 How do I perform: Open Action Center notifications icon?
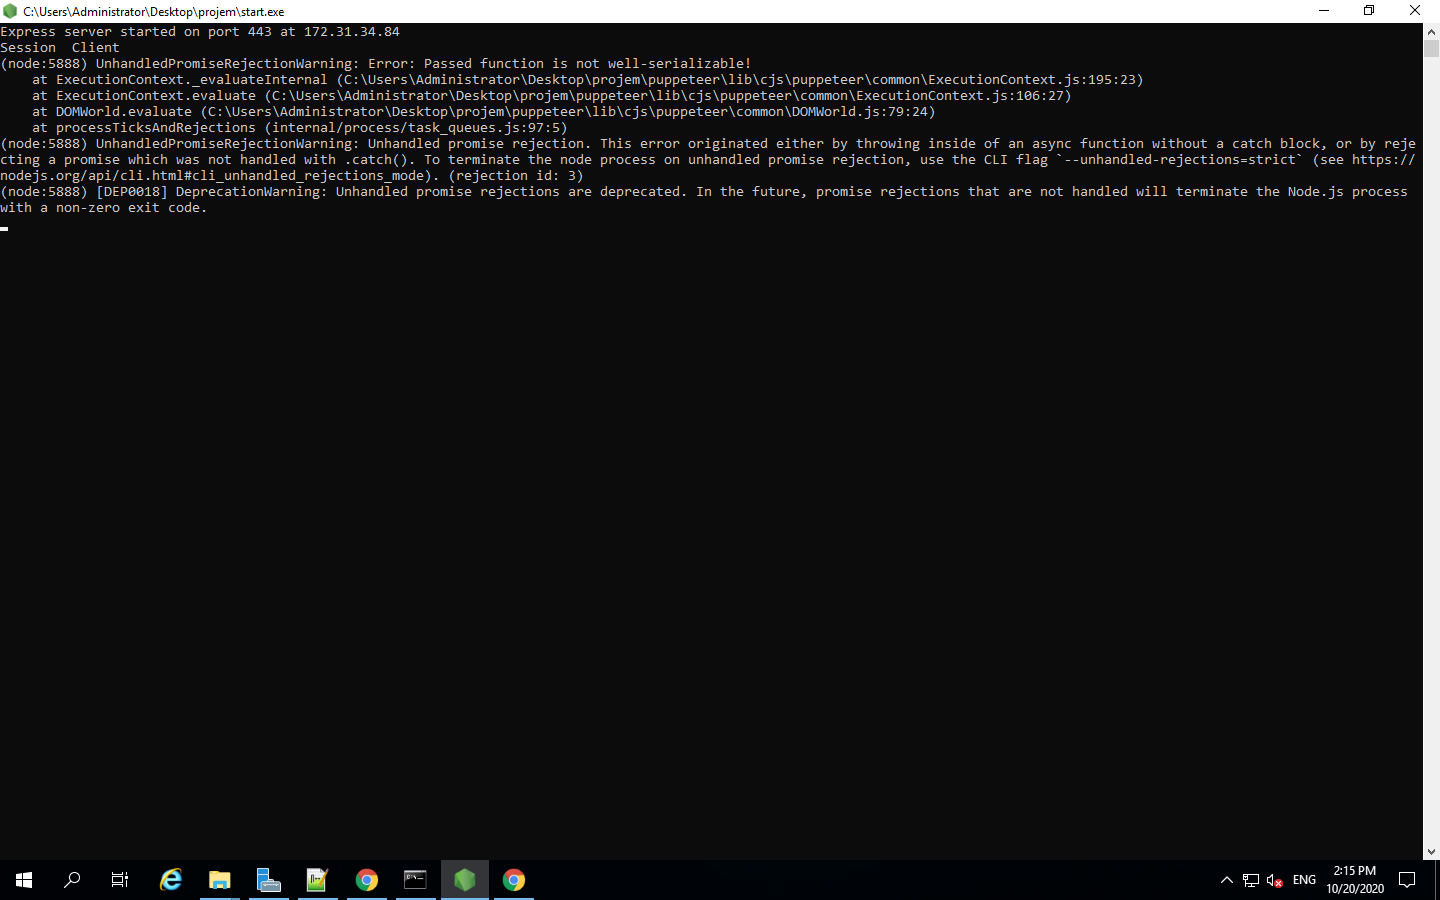pos(1407,880)
